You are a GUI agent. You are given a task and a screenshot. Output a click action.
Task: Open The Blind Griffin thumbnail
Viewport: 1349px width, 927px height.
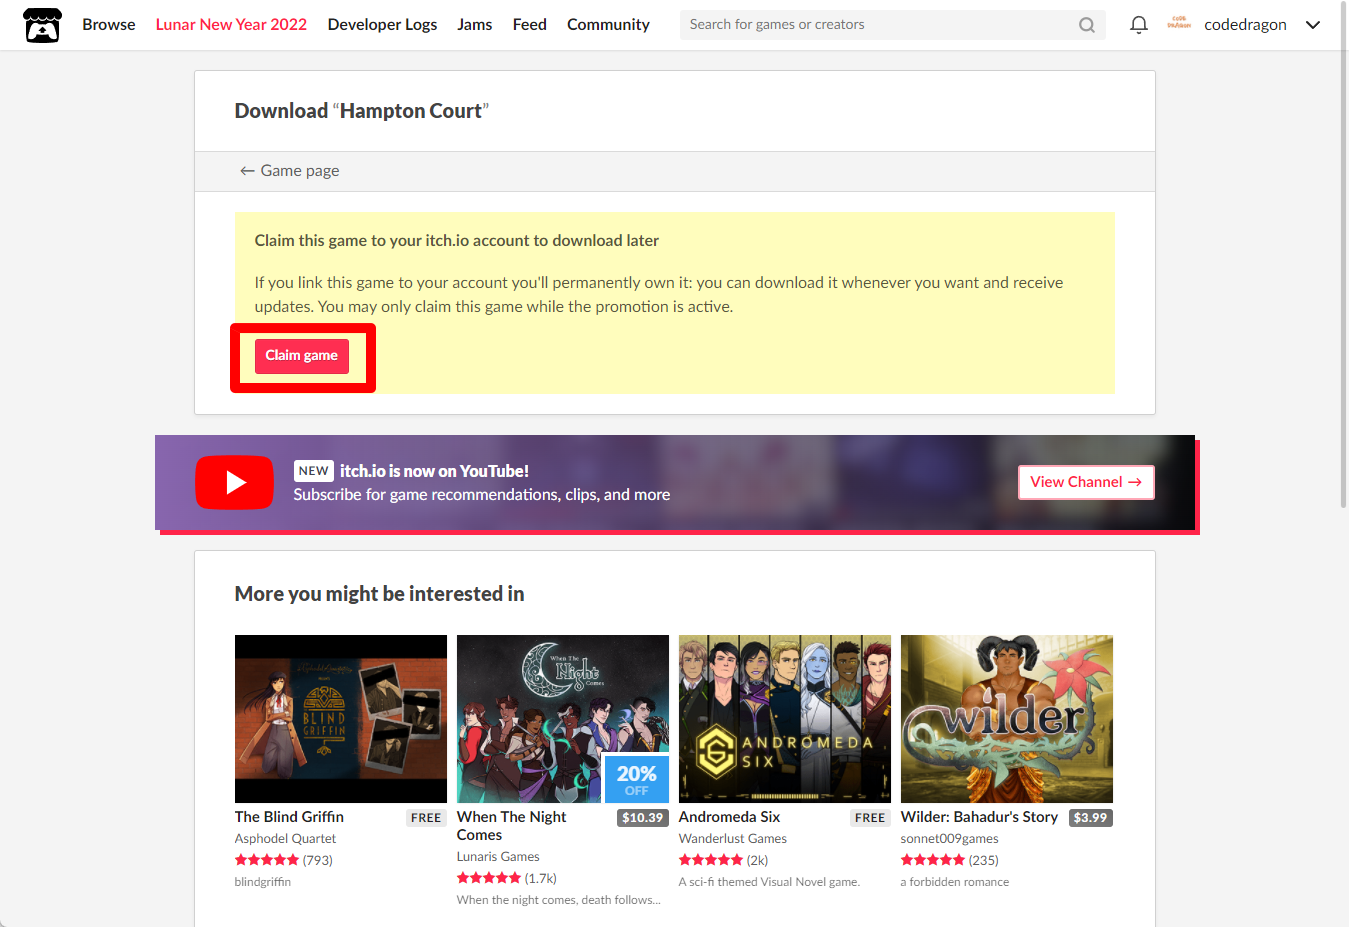pos(341,719)
